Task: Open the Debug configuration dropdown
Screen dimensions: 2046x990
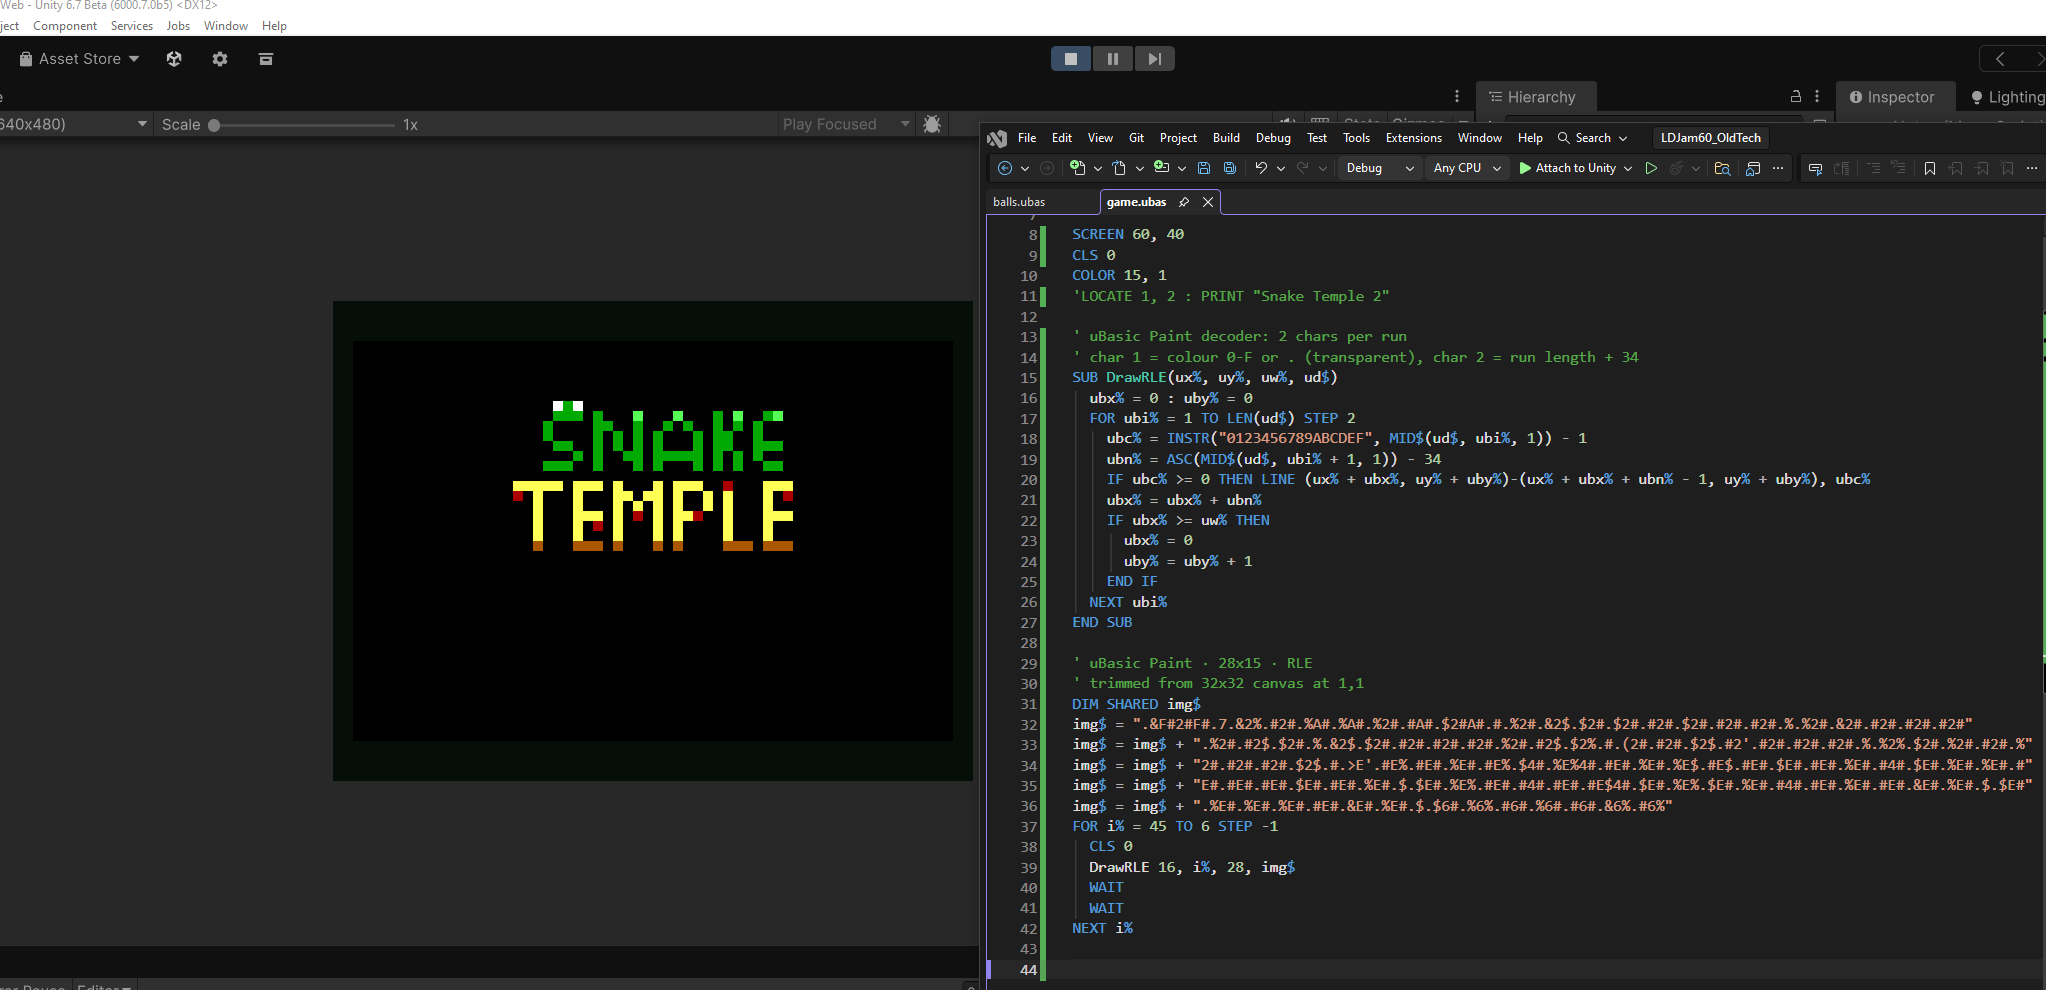Action: [1379, 168]
